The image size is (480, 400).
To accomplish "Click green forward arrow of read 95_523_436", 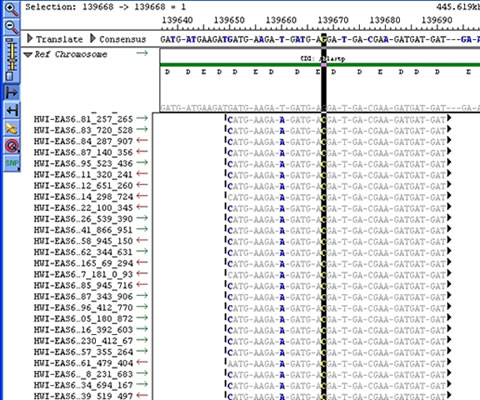I will tap(142, 162).
